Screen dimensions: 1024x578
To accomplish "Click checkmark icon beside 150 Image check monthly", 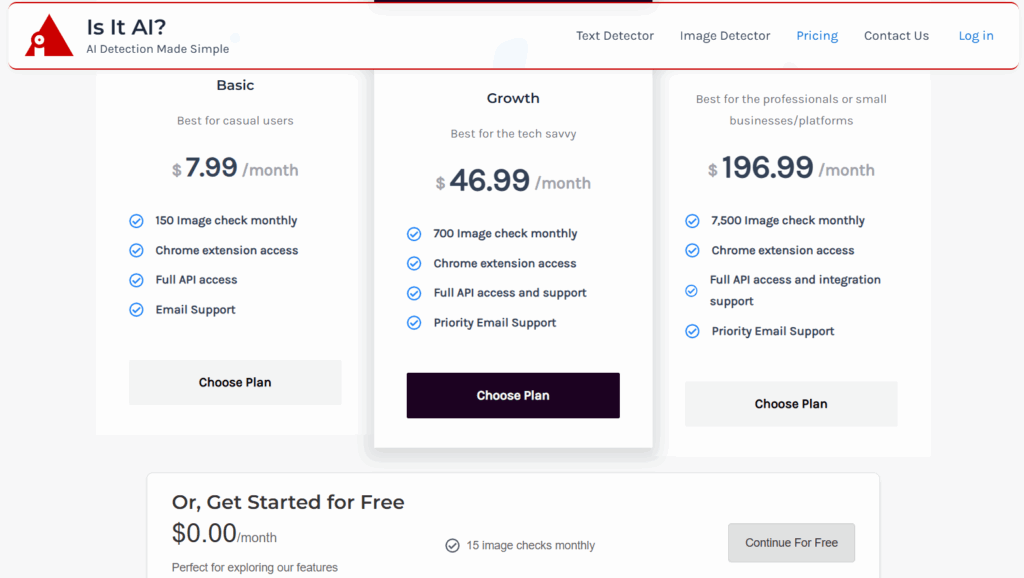I will click(136, 221).
